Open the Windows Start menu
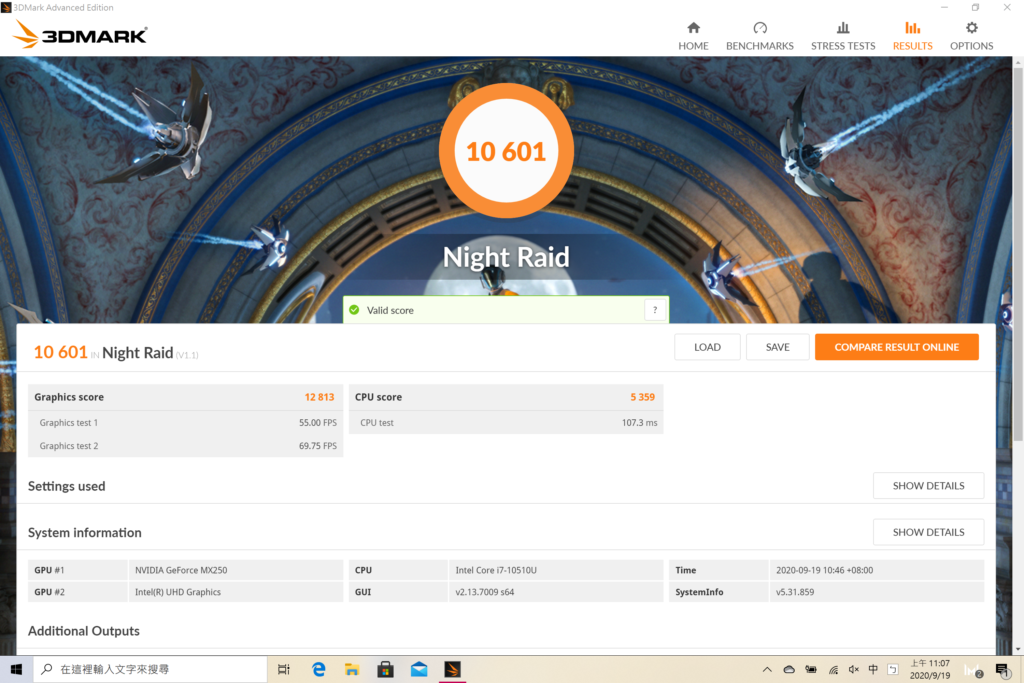The width and height of the screenshot is (1024, 683). coord(16,669)
